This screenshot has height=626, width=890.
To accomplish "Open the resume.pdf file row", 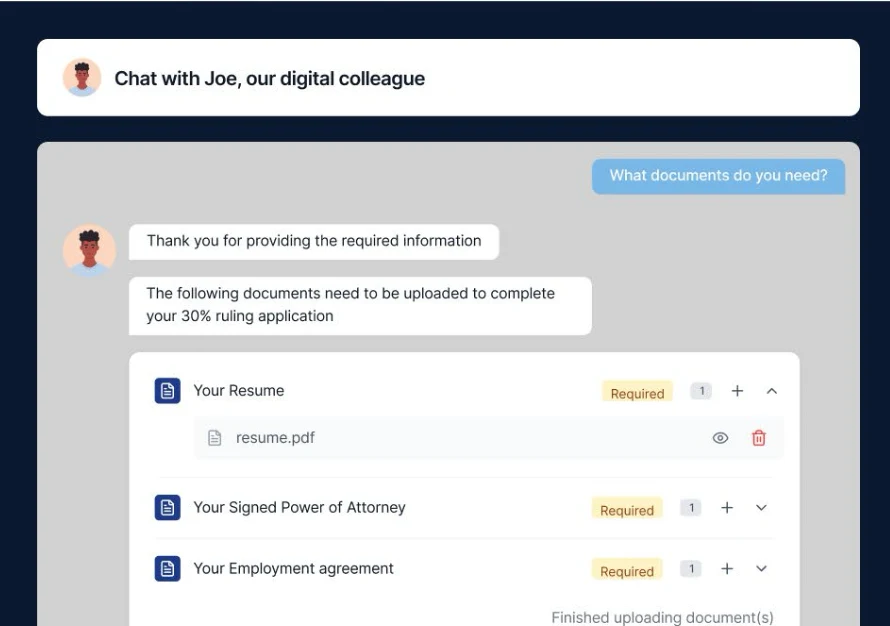I will click(489, 438).
